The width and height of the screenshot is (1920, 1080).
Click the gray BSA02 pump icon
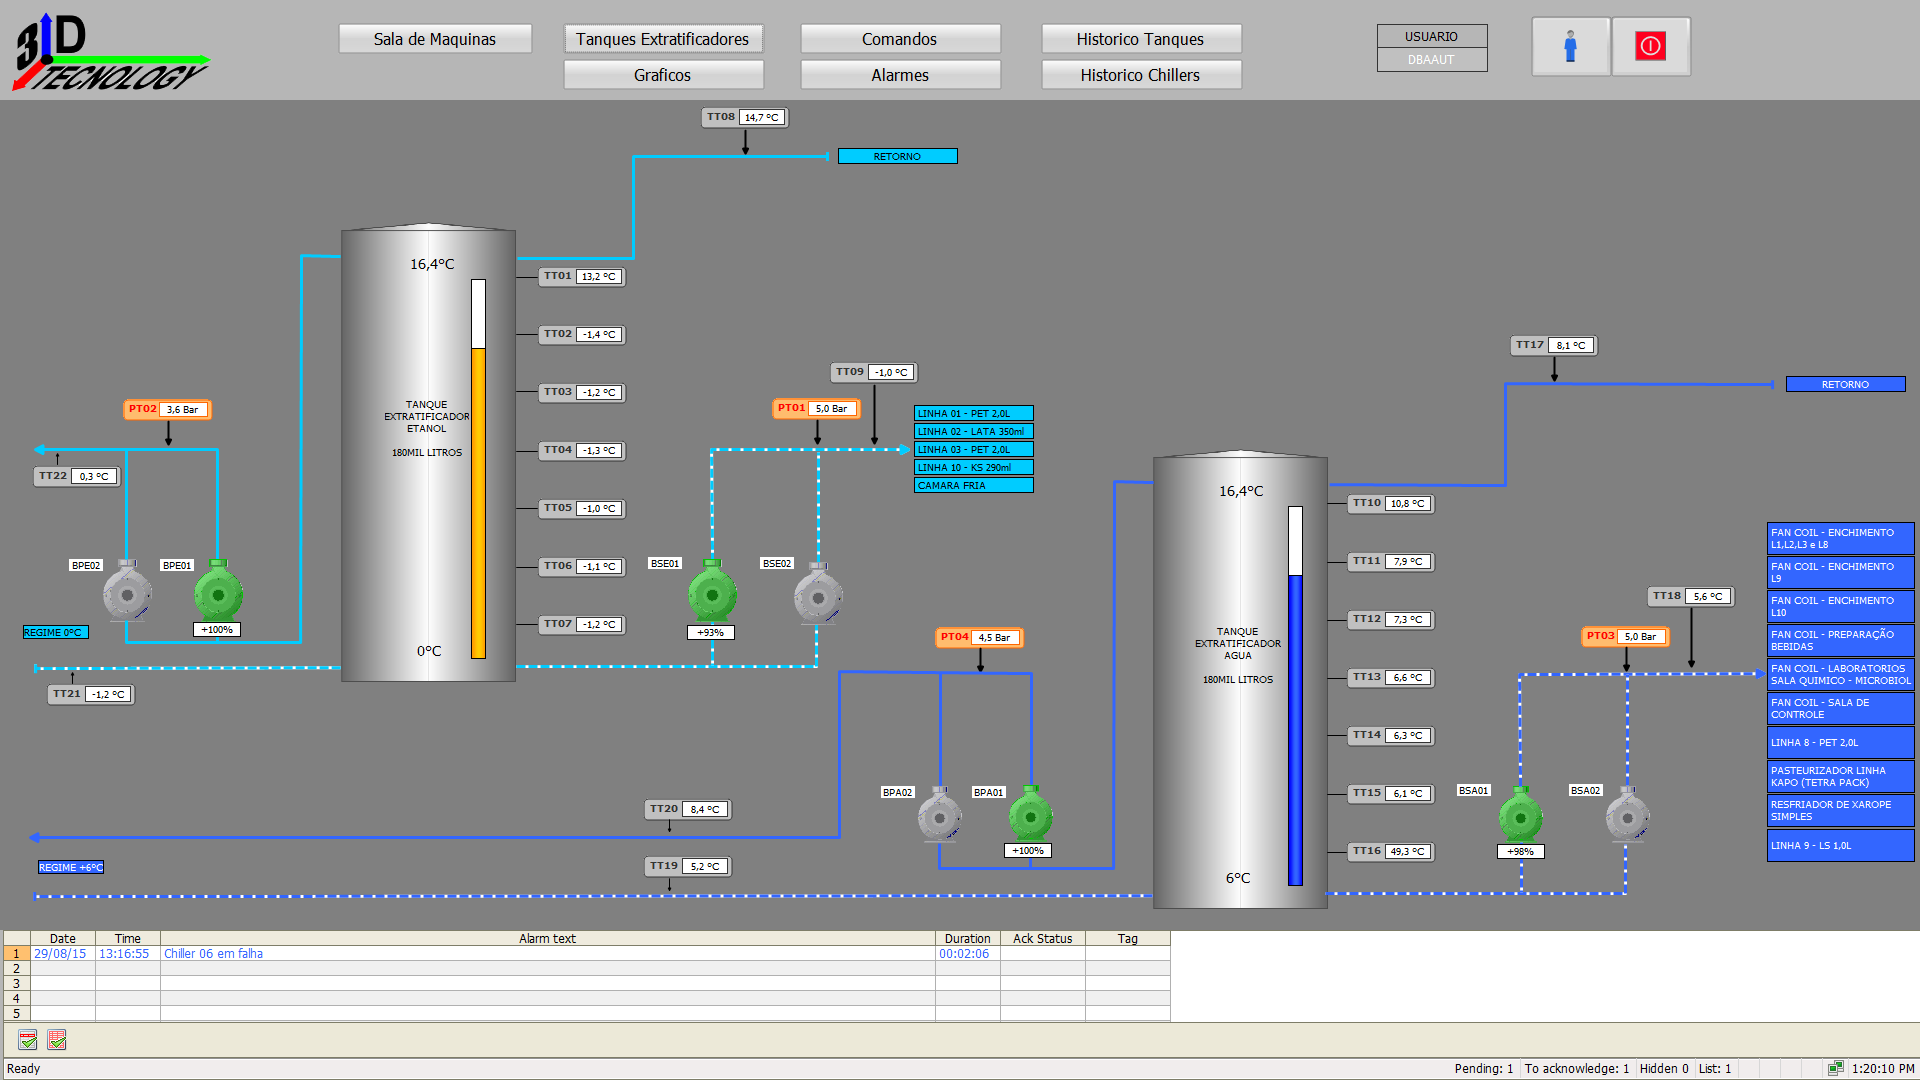click(x=1627, y=815)
